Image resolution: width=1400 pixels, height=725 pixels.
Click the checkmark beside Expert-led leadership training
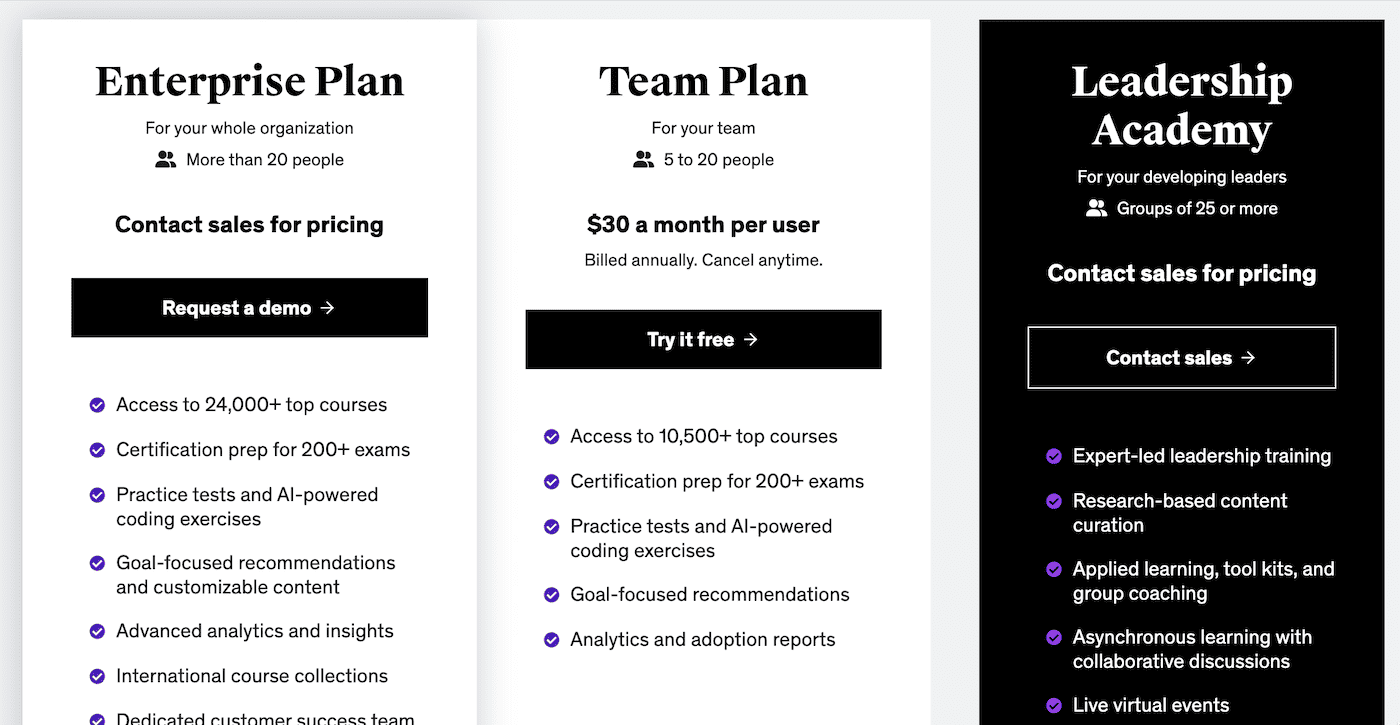(1053, 456)
